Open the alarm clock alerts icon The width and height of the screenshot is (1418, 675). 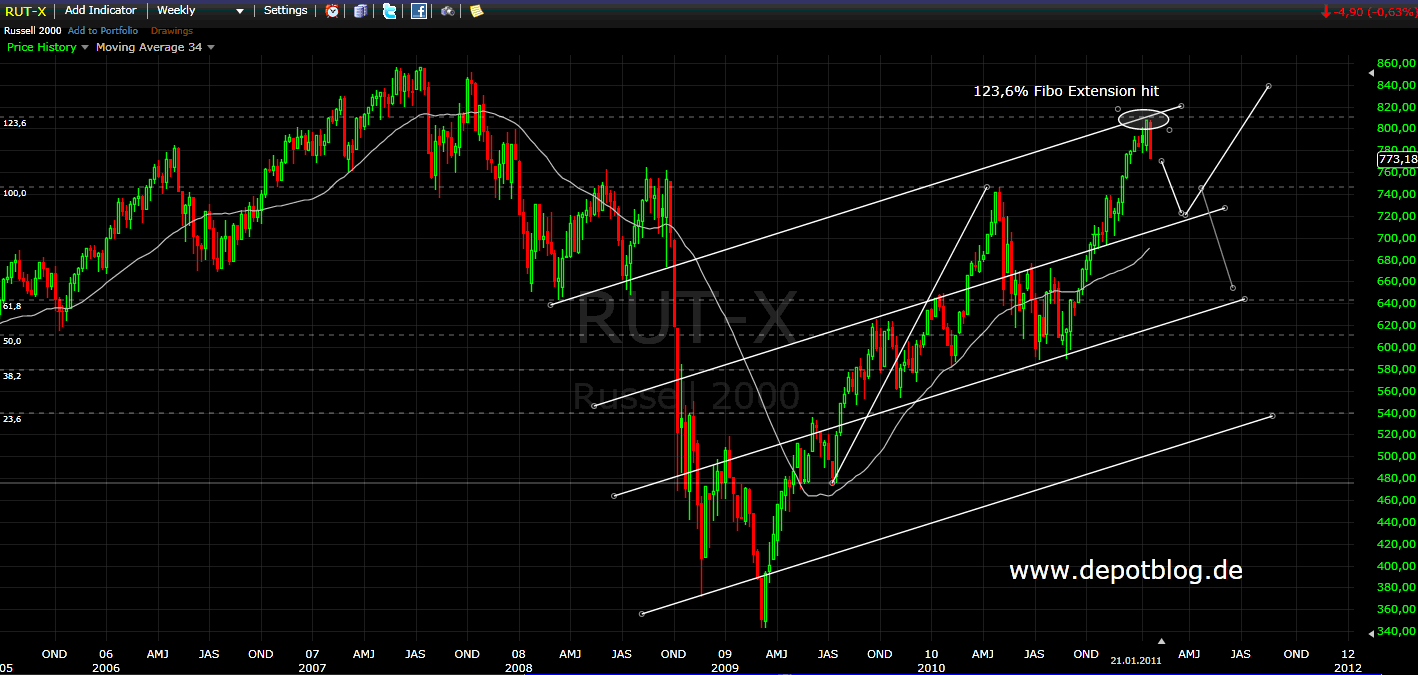pos(332,11)
